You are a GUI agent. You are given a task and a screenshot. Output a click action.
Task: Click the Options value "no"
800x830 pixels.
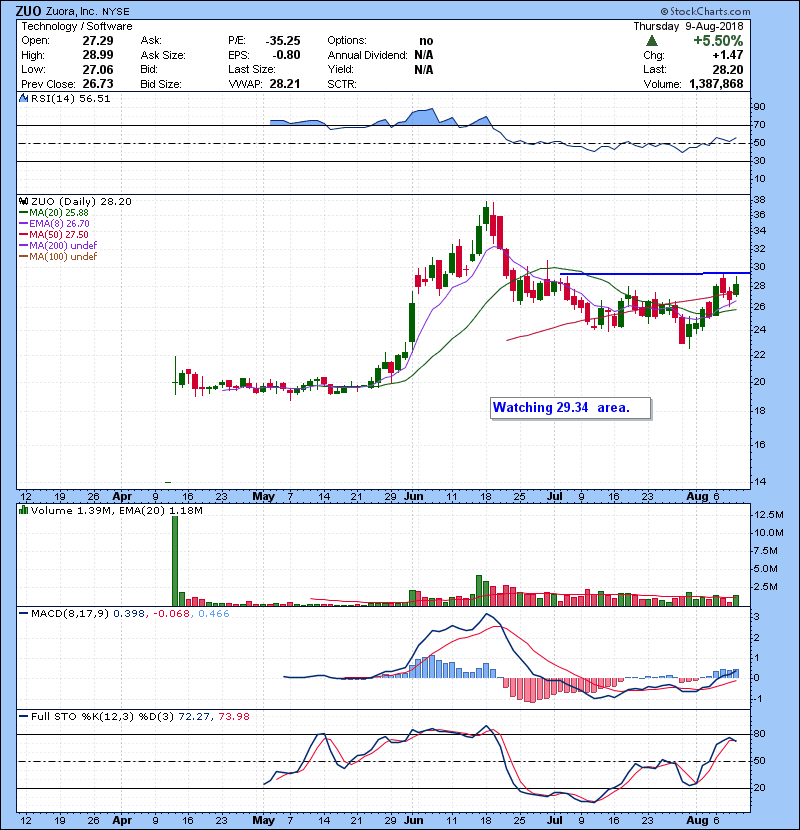[x=426, y=41]
